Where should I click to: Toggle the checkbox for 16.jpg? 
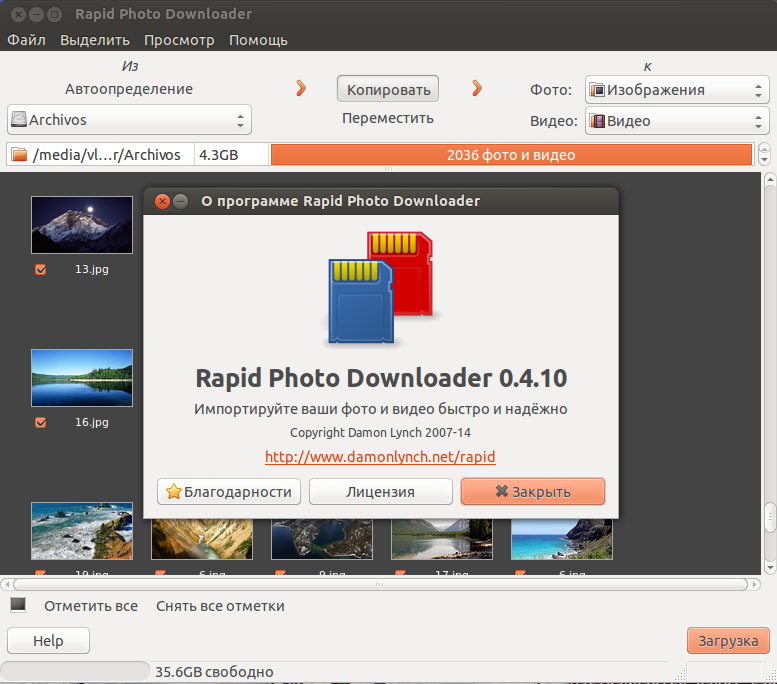click(41, 422)
